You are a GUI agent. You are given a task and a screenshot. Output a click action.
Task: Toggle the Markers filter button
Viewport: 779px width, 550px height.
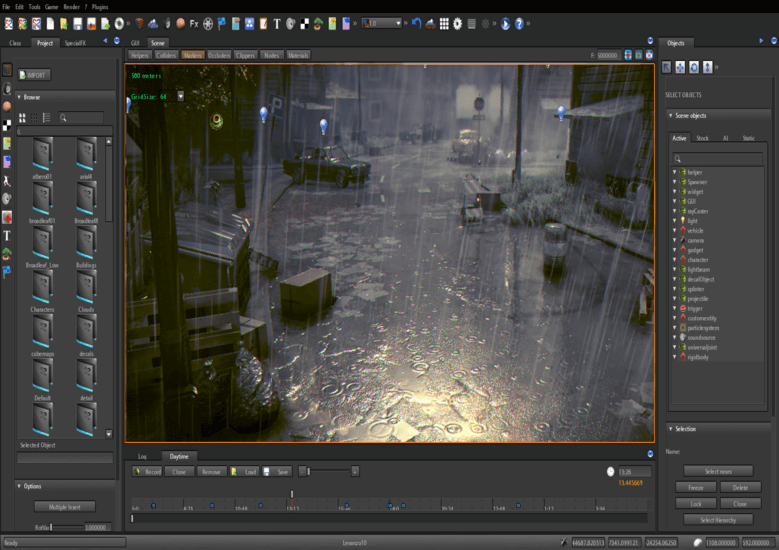[x=193, y=55]
